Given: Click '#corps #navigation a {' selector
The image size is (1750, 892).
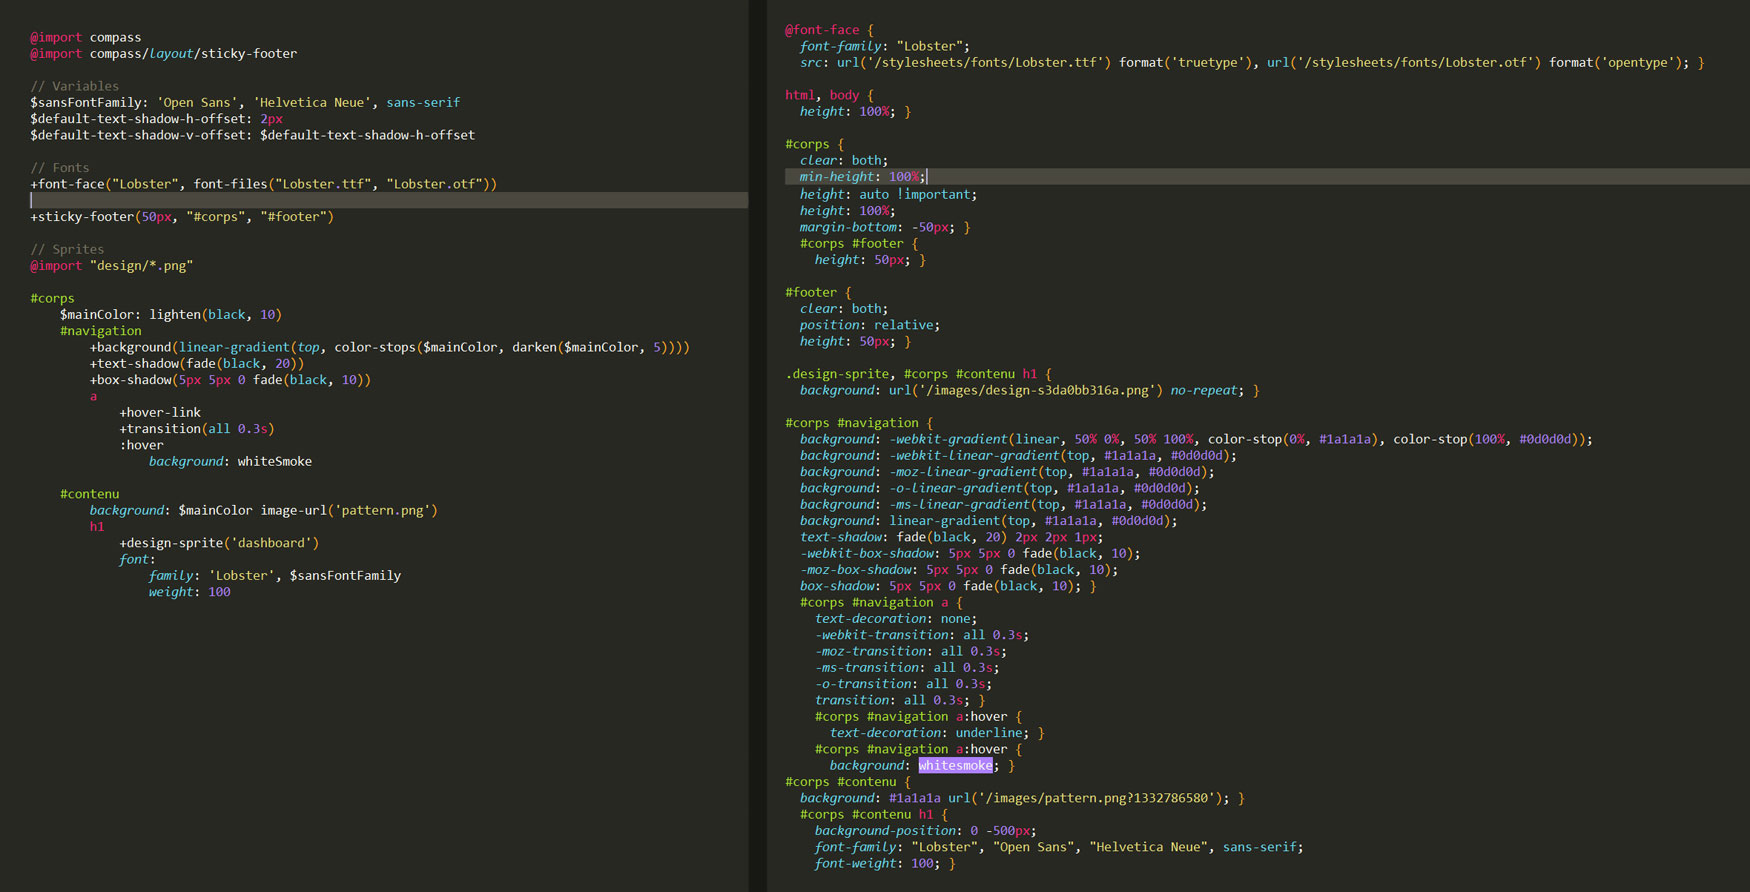Looking at the screenshot, I should coord(881,602).
